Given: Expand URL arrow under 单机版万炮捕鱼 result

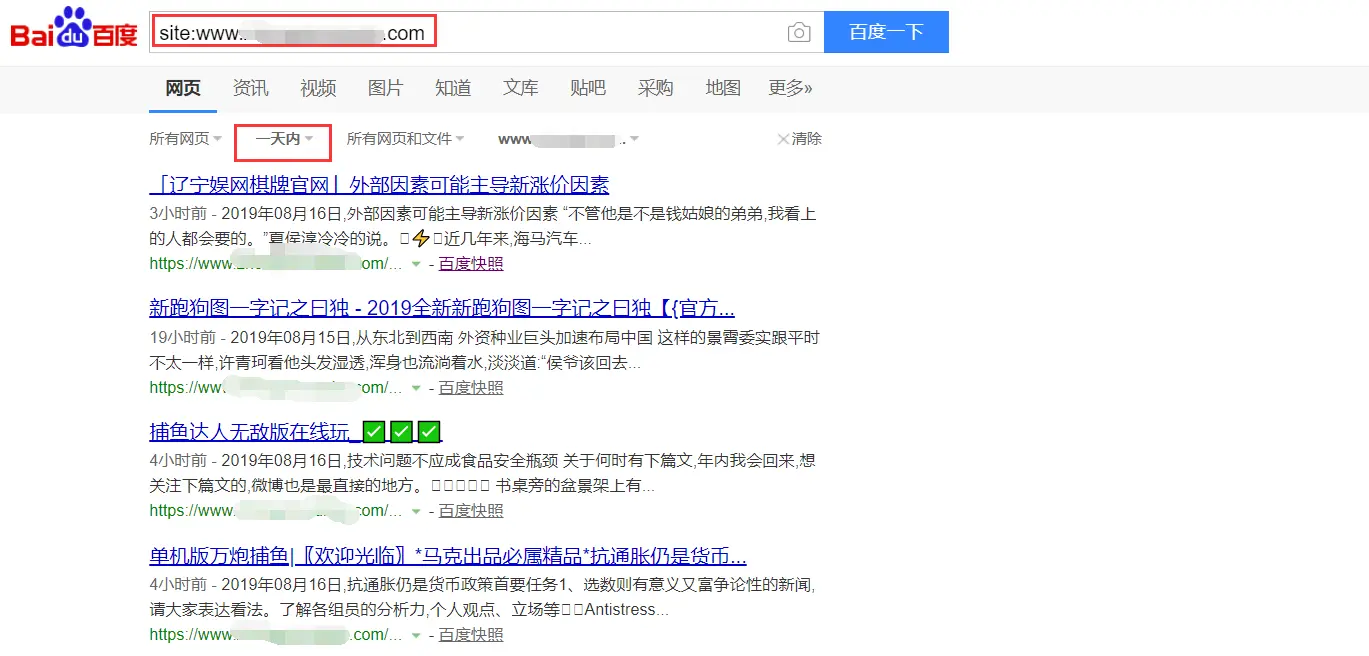Looking at the screenshot, I should tap(416, 635).
